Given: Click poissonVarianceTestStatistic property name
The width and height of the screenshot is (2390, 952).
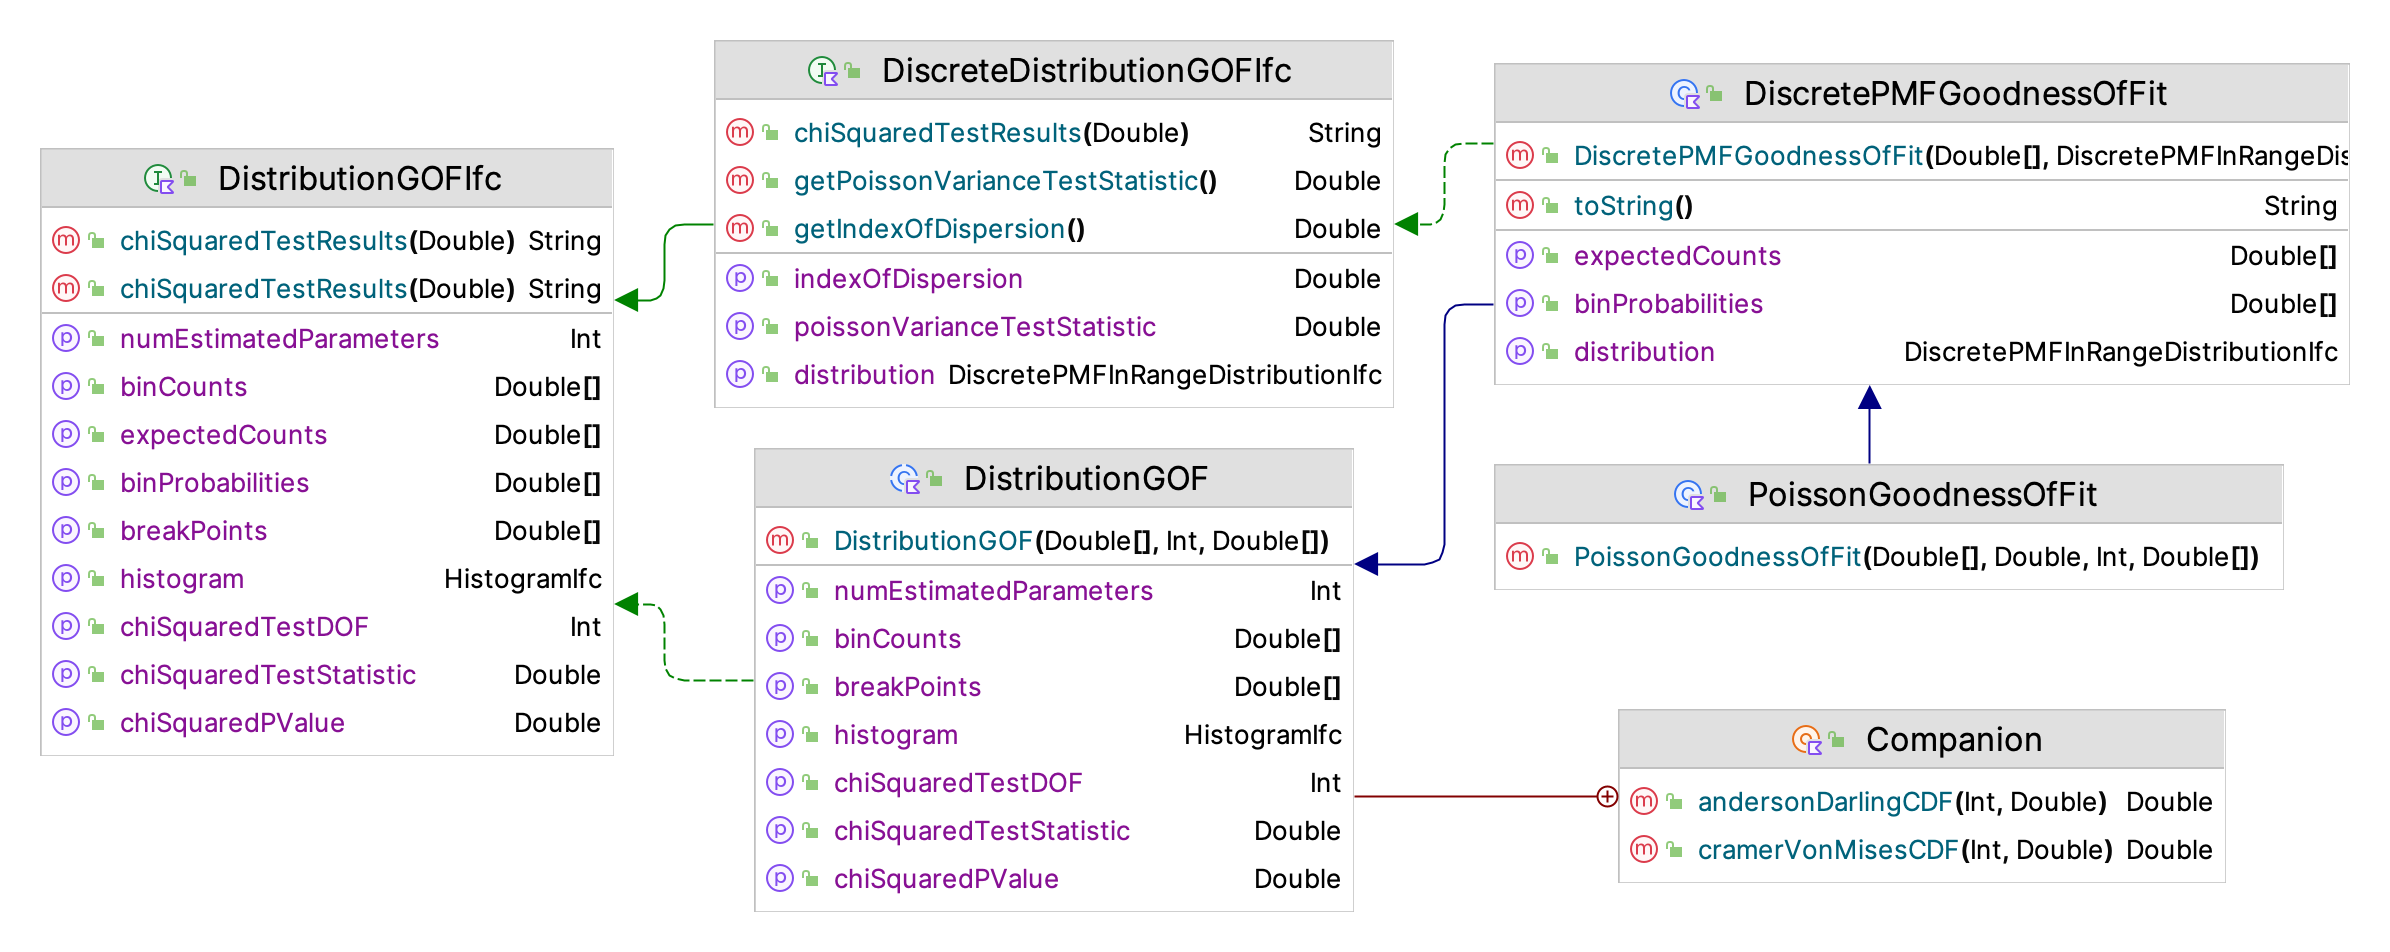Looking at the screenshot, I should point(975,327).
